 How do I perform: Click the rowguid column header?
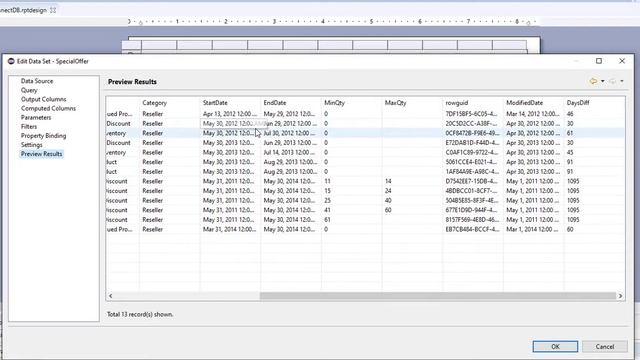click(x=473, y=103)
